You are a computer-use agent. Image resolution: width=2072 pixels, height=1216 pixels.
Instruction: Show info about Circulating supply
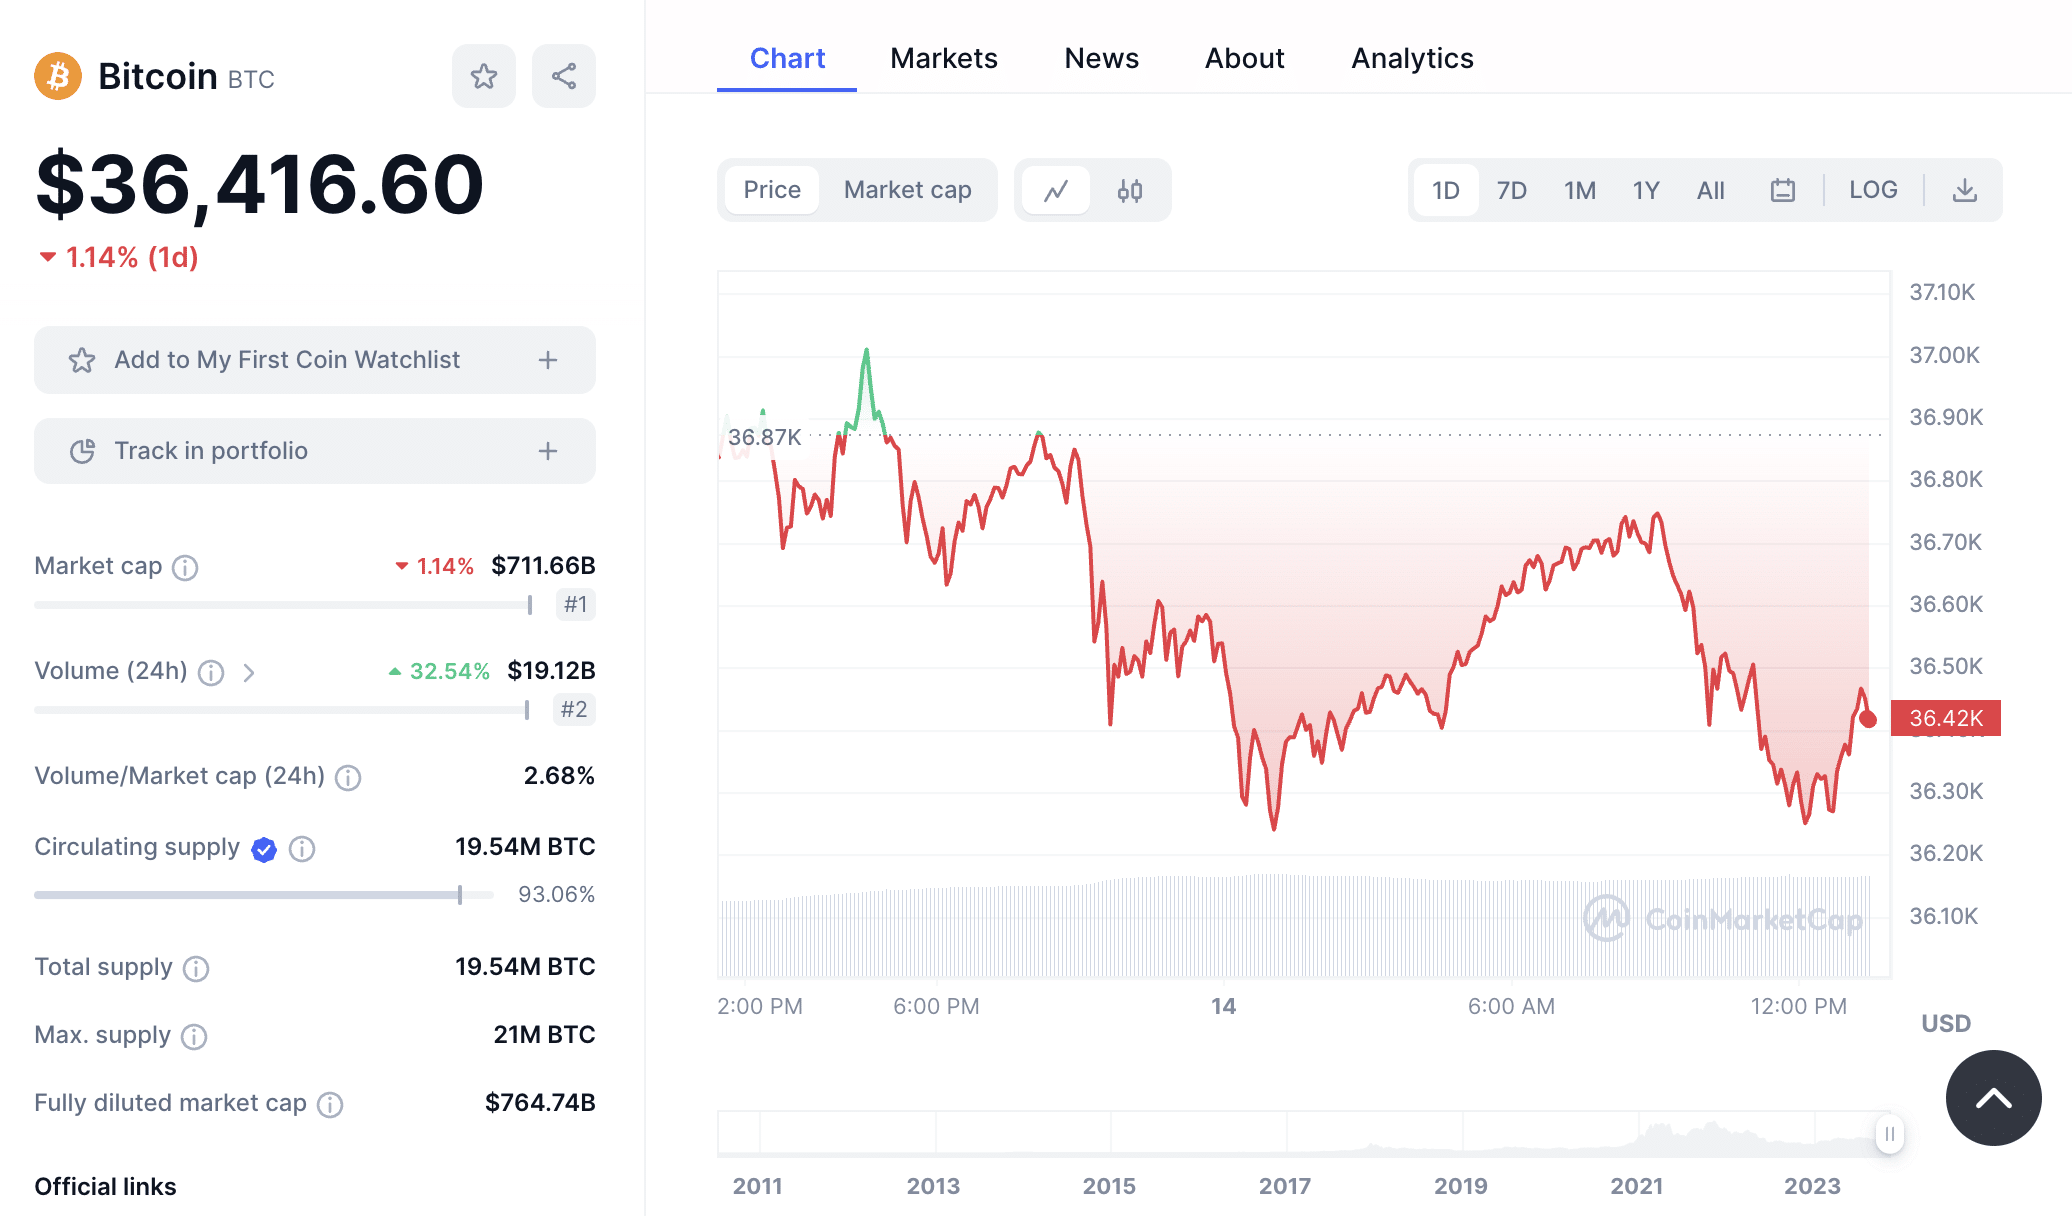click(x=302, y=849)
